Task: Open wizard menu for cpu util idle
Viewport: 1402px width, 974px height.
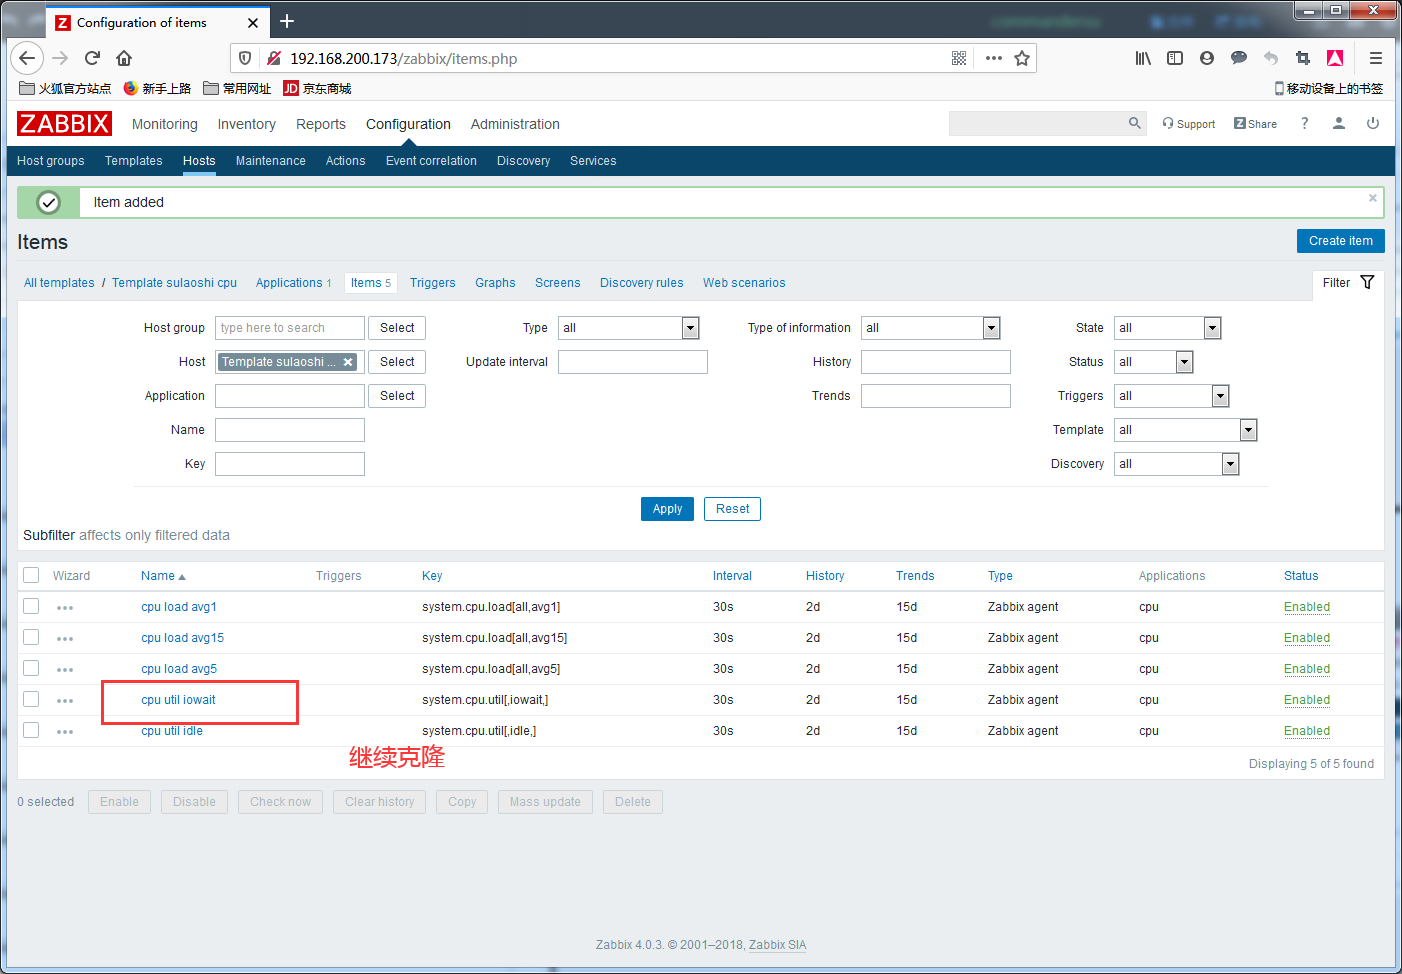Action: click(x=65, y=732)
